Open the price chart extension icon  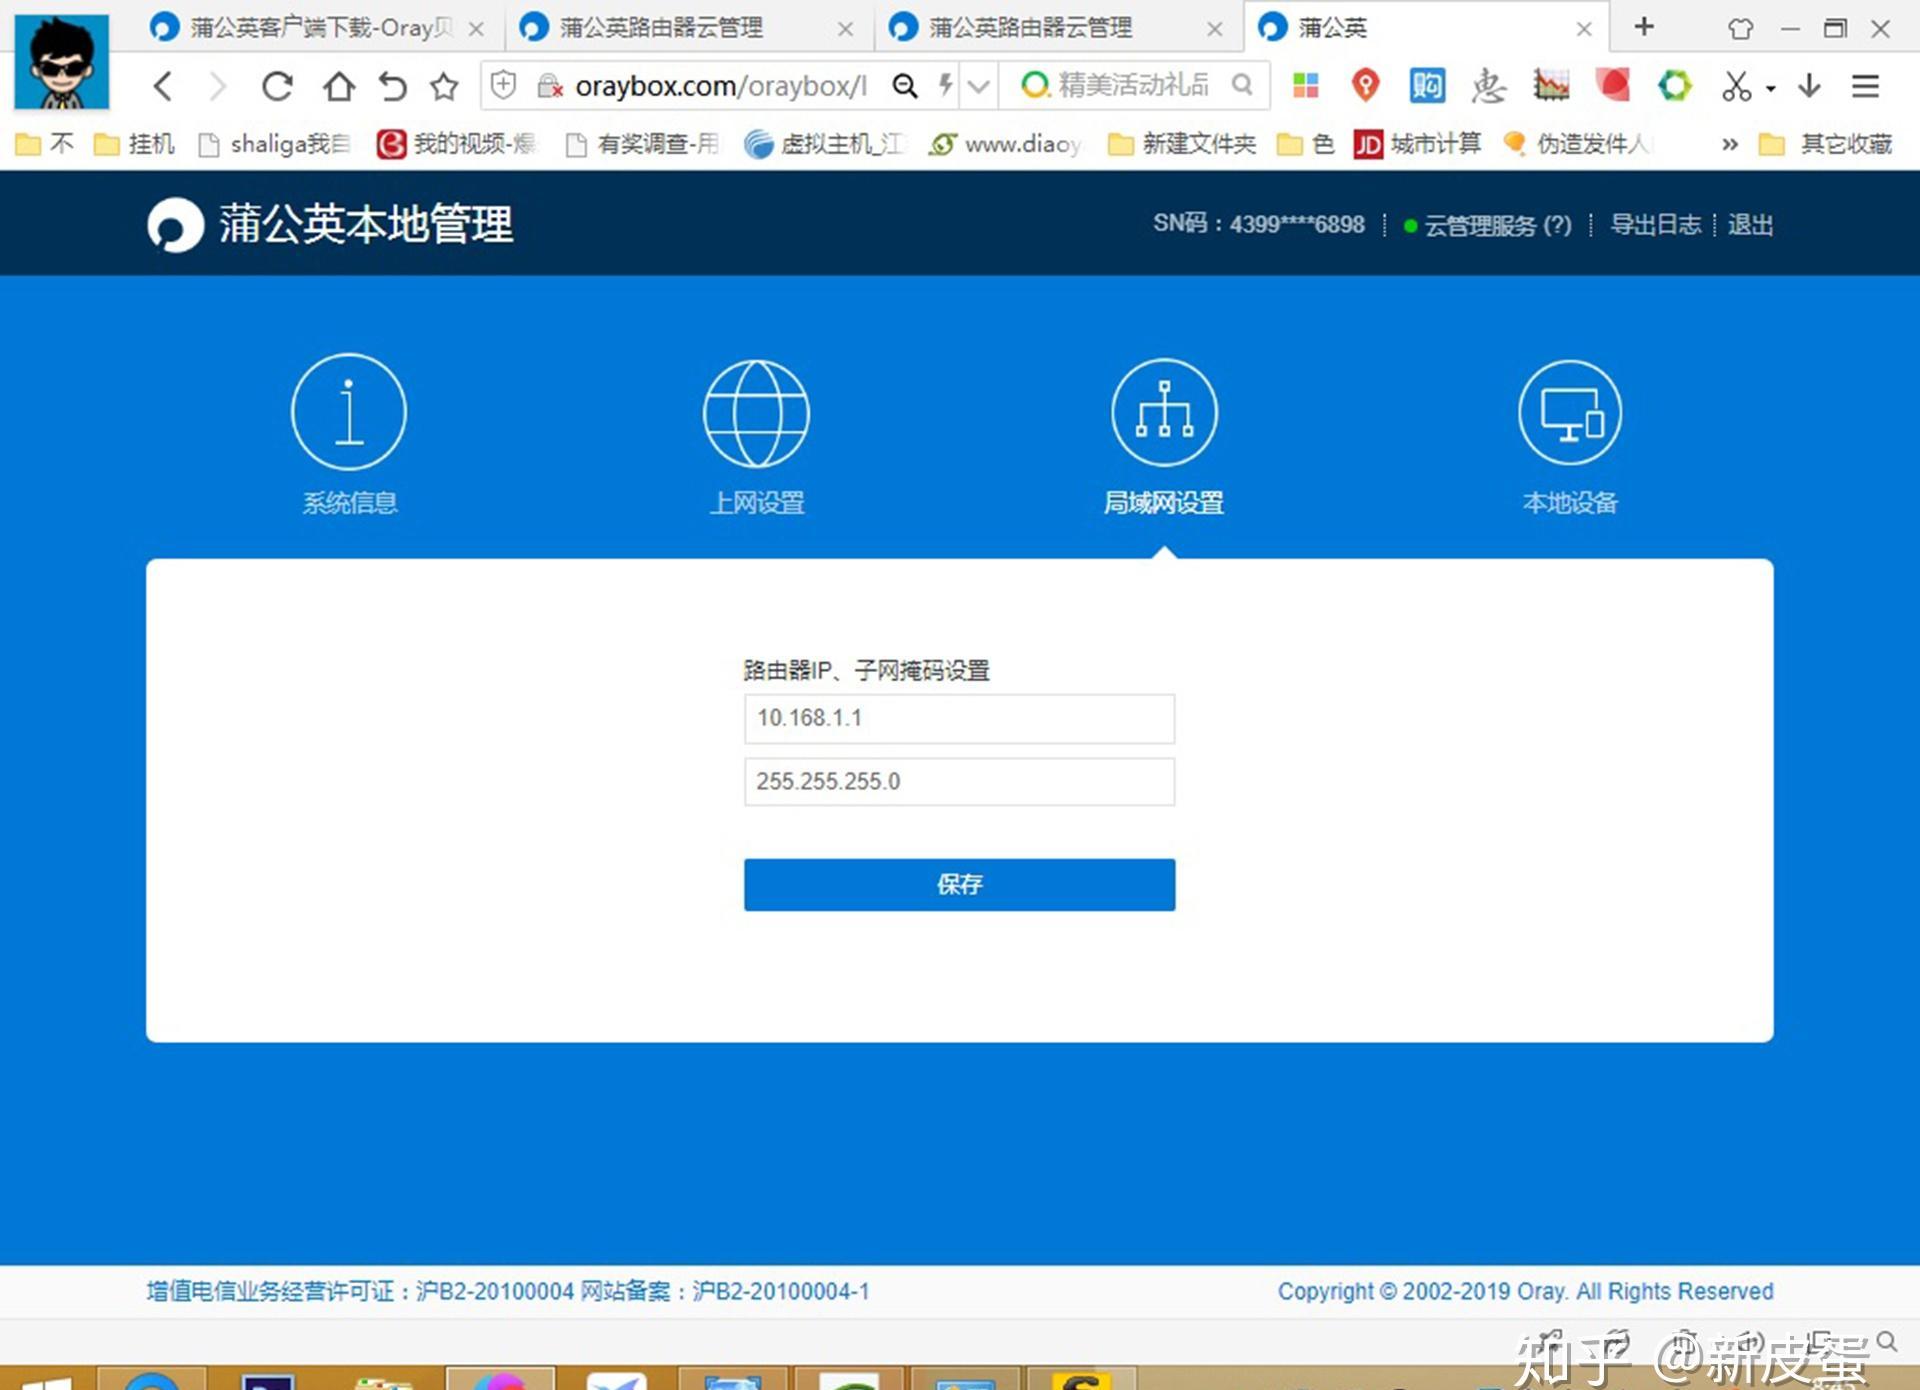(1551, 86)
